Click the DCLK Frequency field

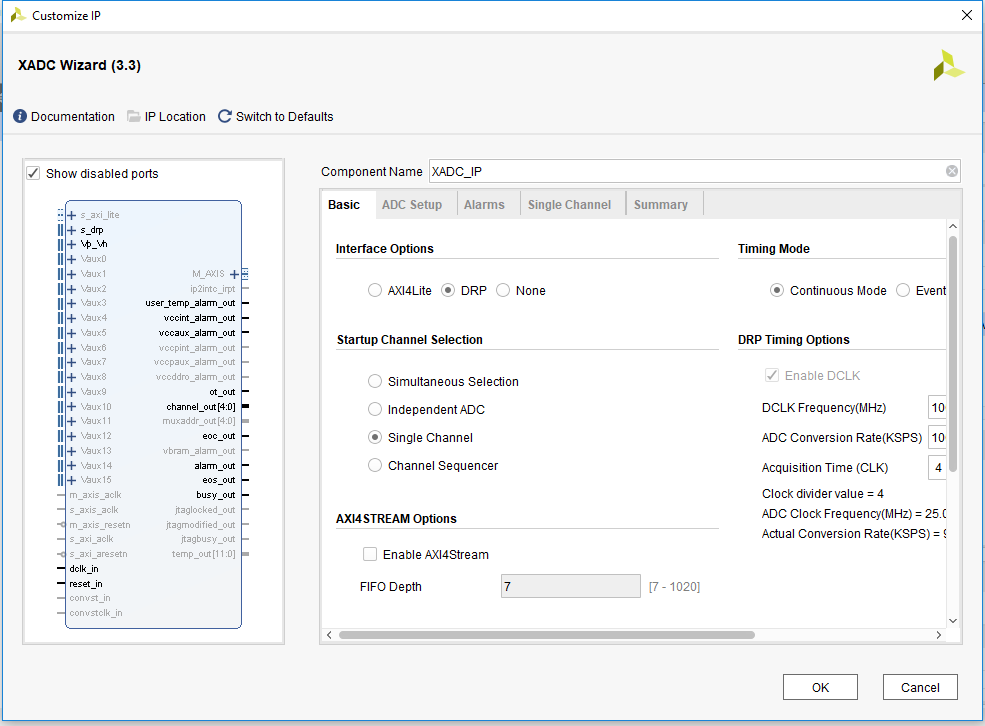point(937,408)
